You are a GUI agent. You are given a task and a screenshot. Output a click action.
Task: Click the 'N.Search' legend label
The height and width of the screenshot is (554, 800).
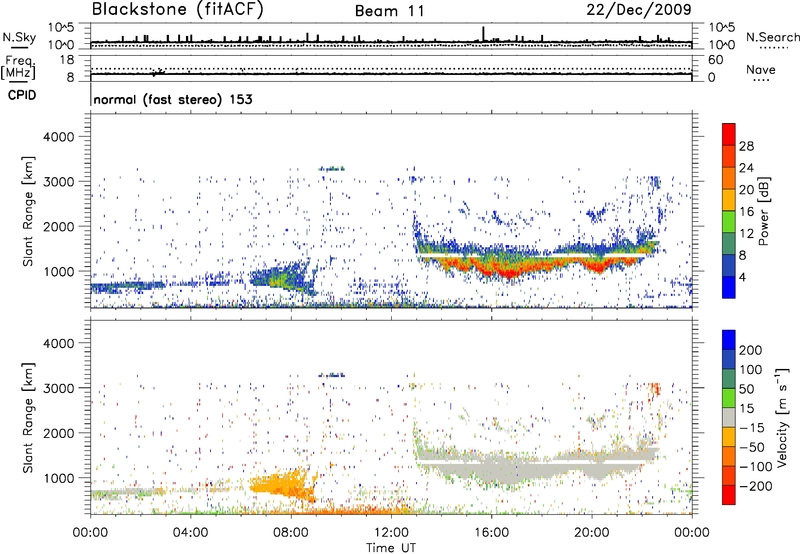(x=772, y=37)
